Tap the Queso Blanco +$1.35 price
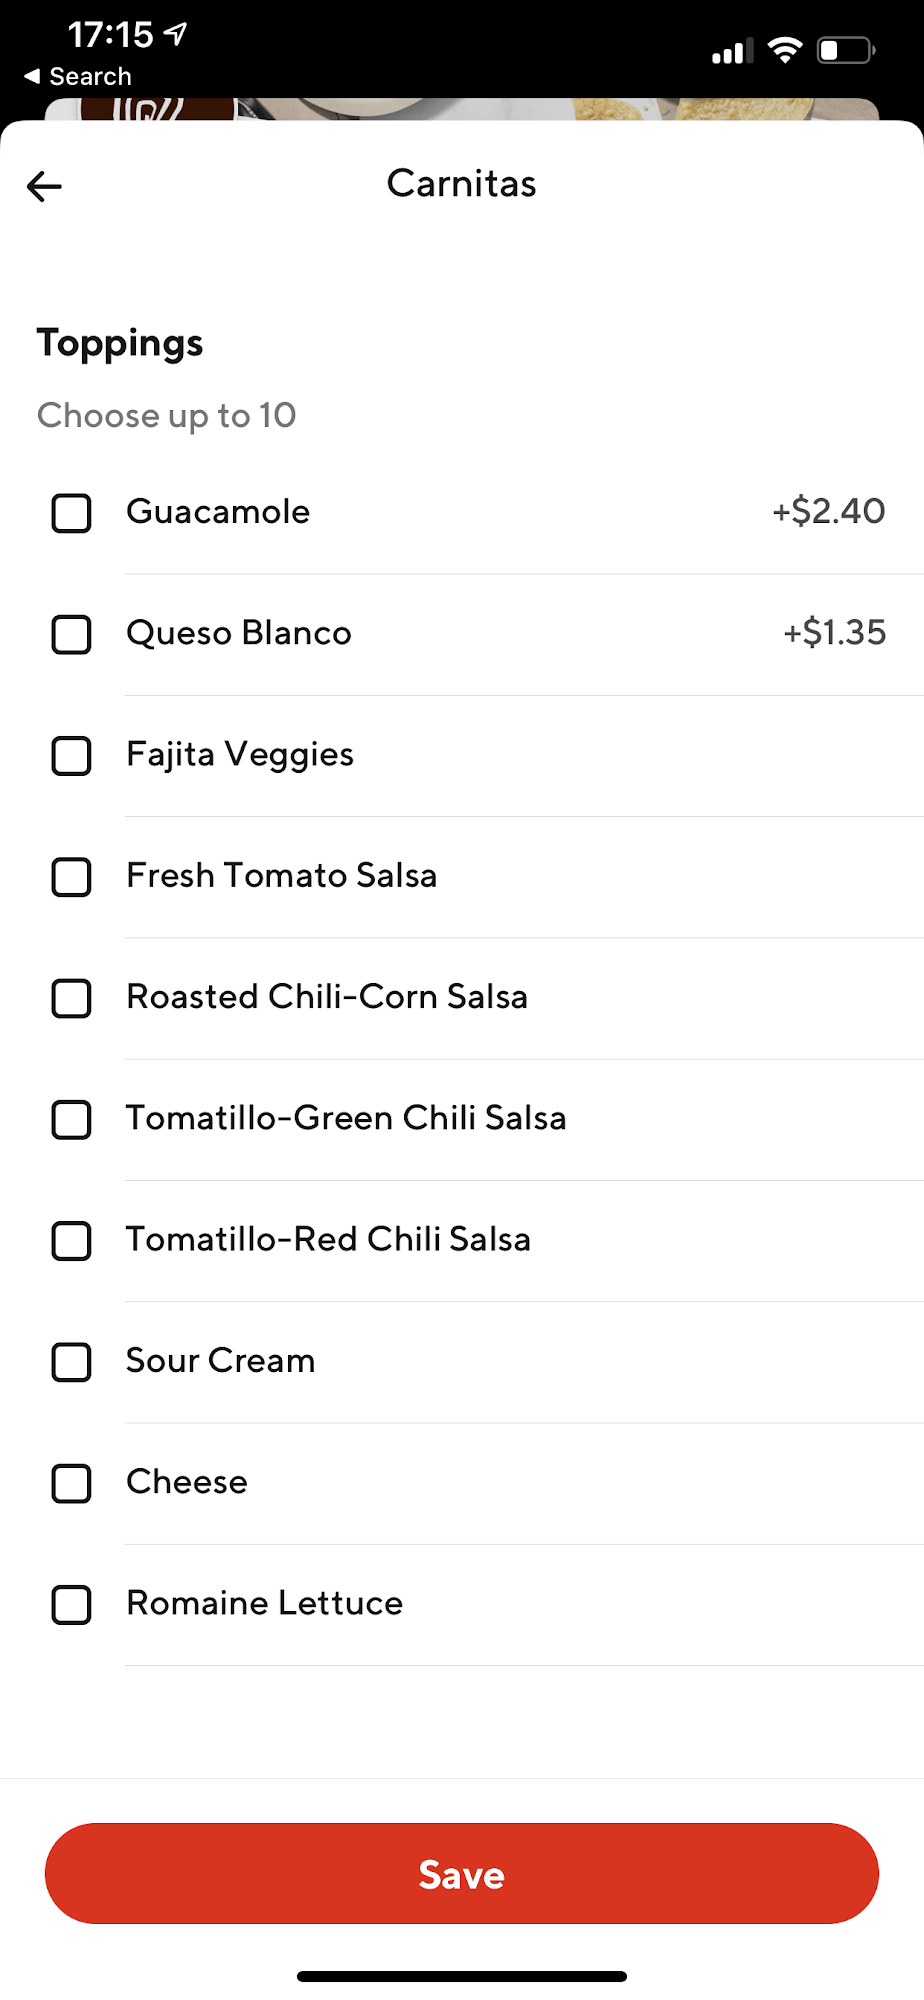Screen dimensions: 924x2000 (x=834, y=633)
